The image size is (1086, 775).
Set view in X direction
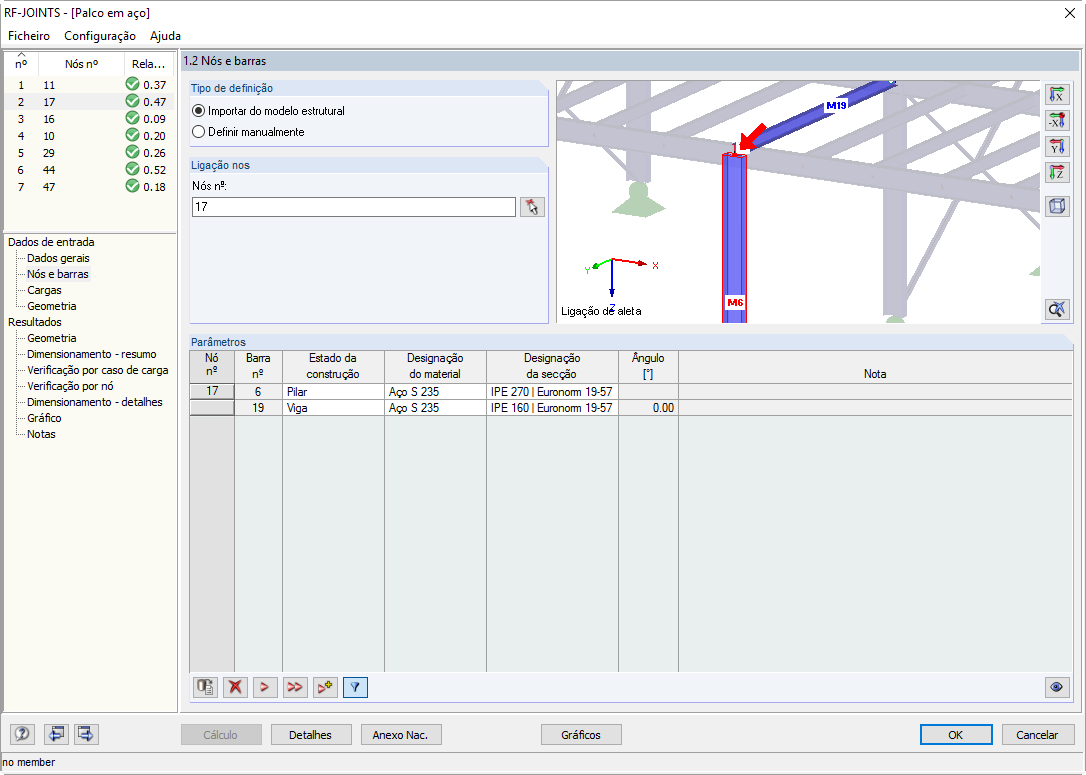point(1056,95)
